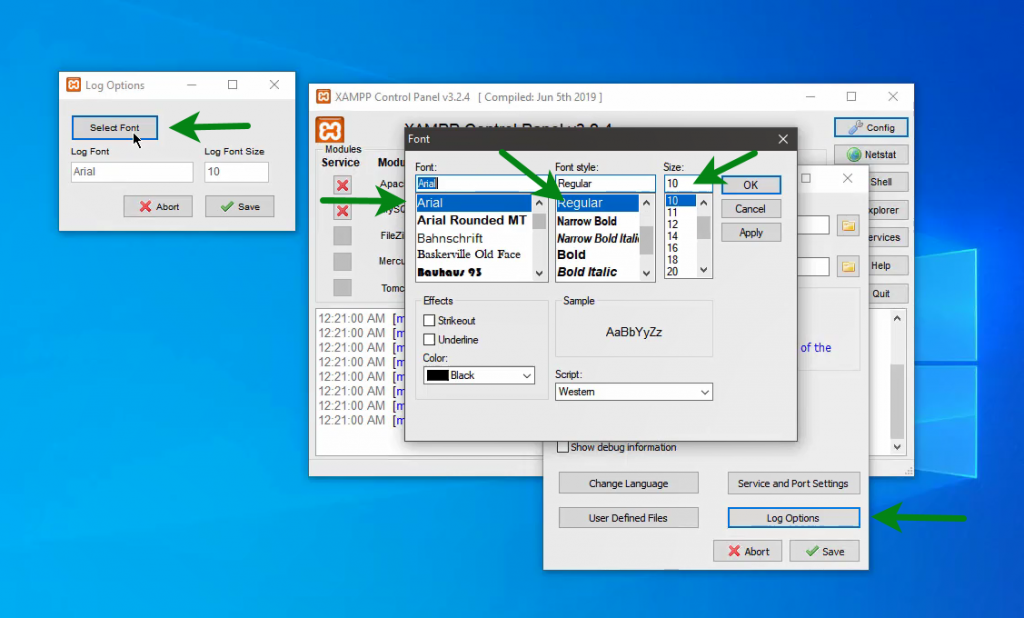Image resolution: width=1024 pixels, height=618 pixels.
Task: Click the XAMPP logo icon in control panel
Action: (x=330, y=129)
